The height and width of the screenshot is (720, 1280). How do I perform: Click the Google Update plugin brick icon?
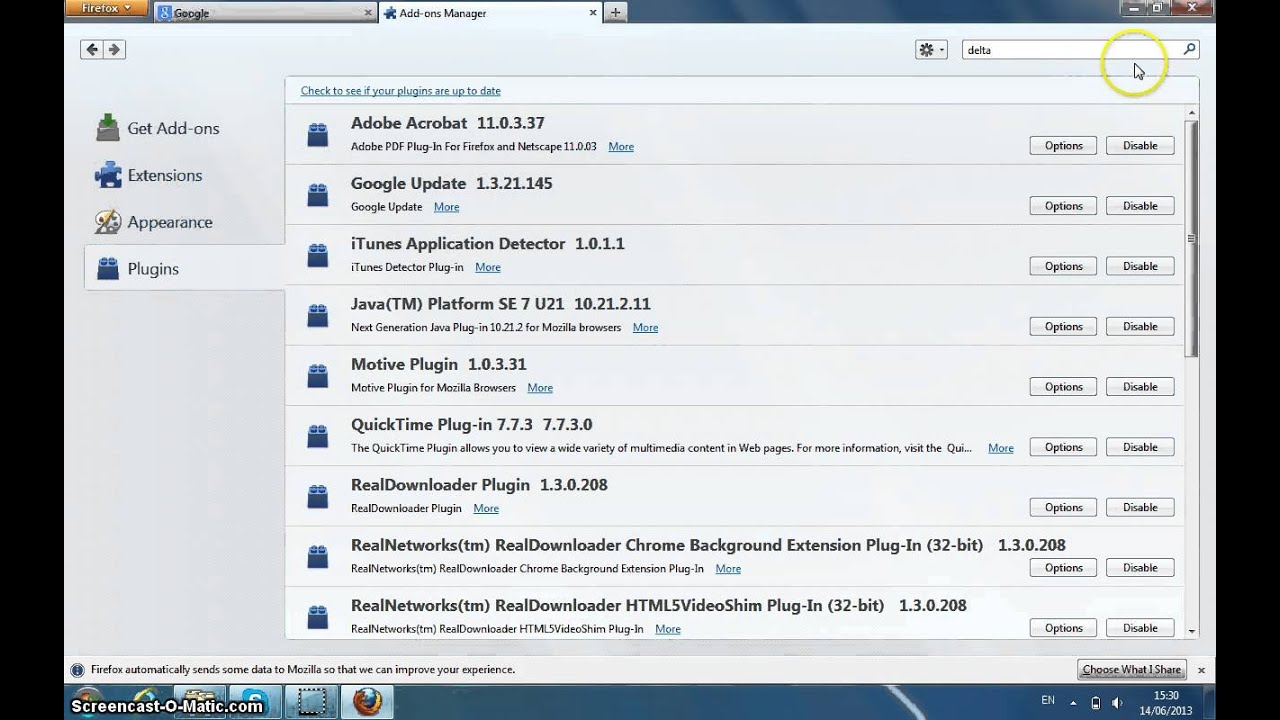pos(318,195)
